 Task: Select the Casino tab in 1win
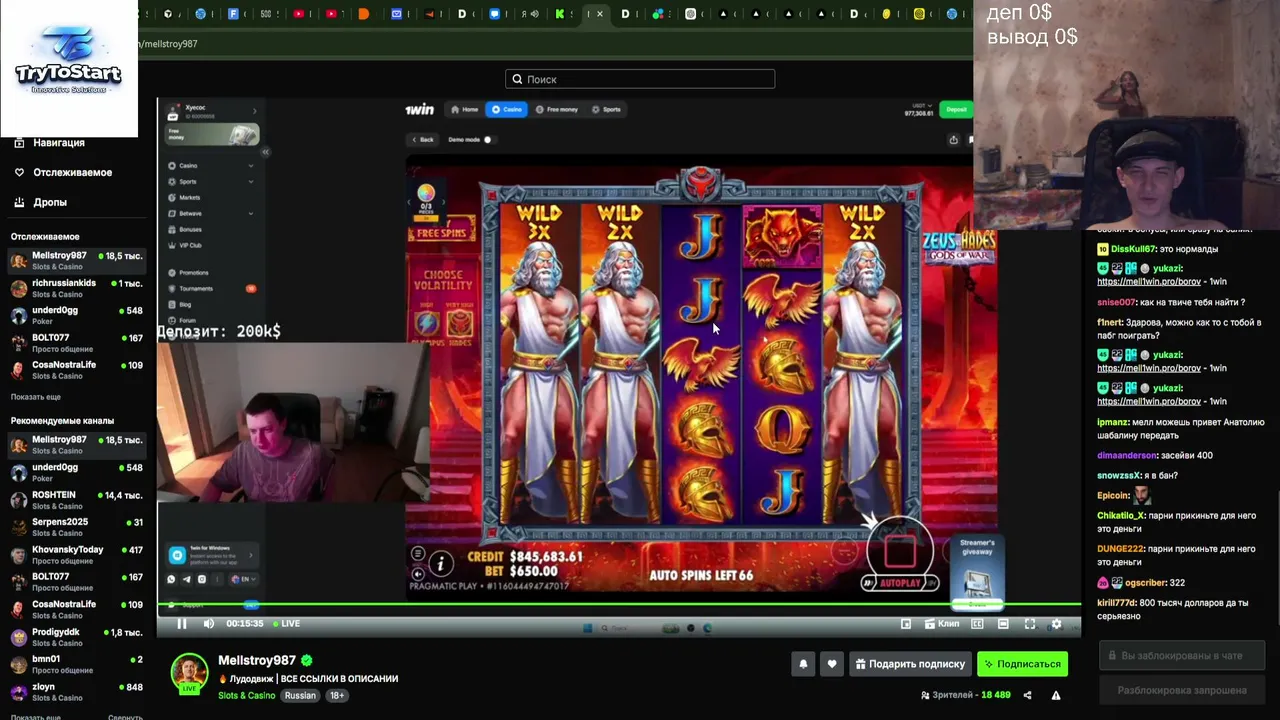[x=507, y=109]
